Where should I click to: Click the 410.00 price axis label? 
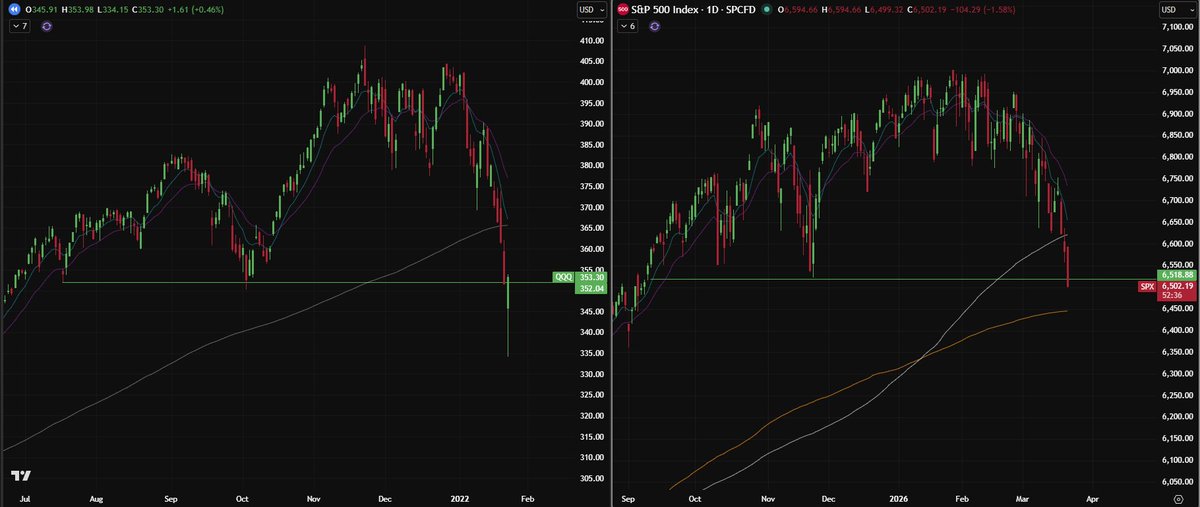[x=591, y=41]
